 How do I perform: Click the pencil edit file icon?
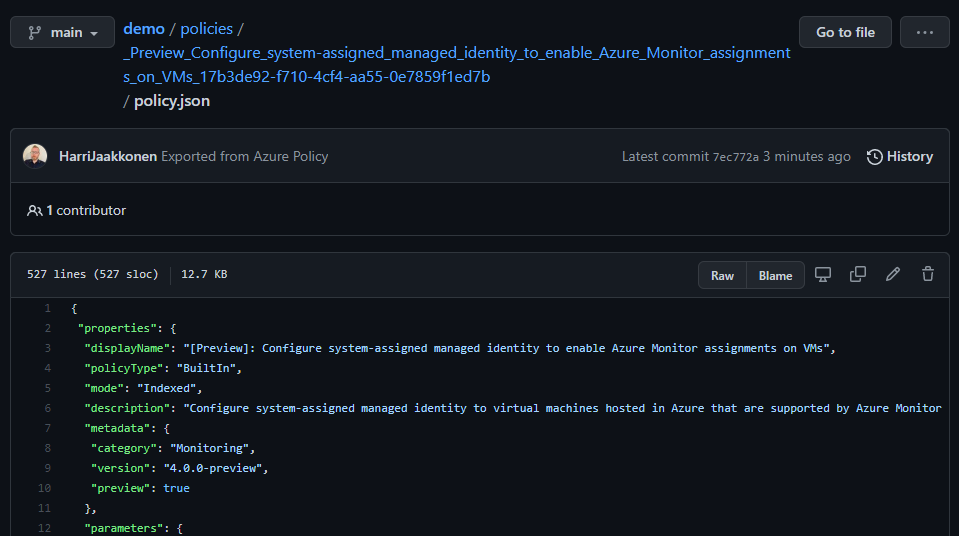click(x=893, y=275)
